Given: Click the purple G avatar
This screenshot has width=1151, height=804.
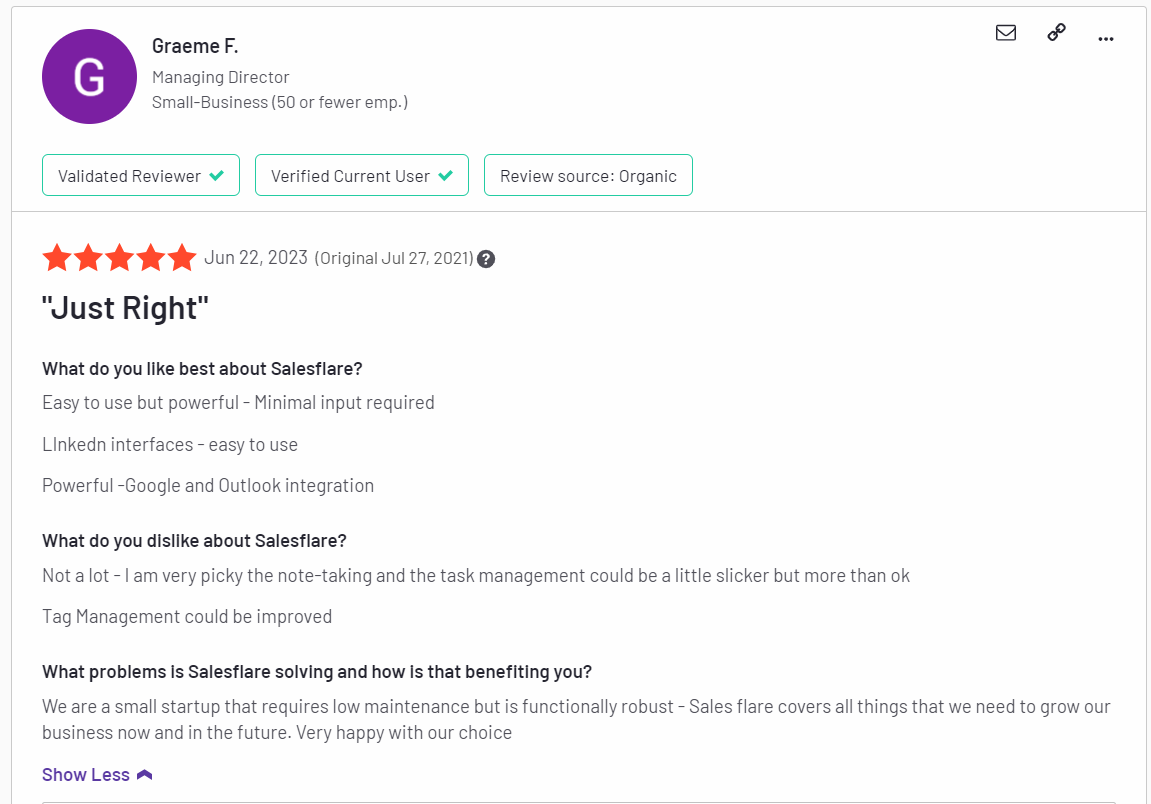Looking at the screenshot, I should coord(90,76).
